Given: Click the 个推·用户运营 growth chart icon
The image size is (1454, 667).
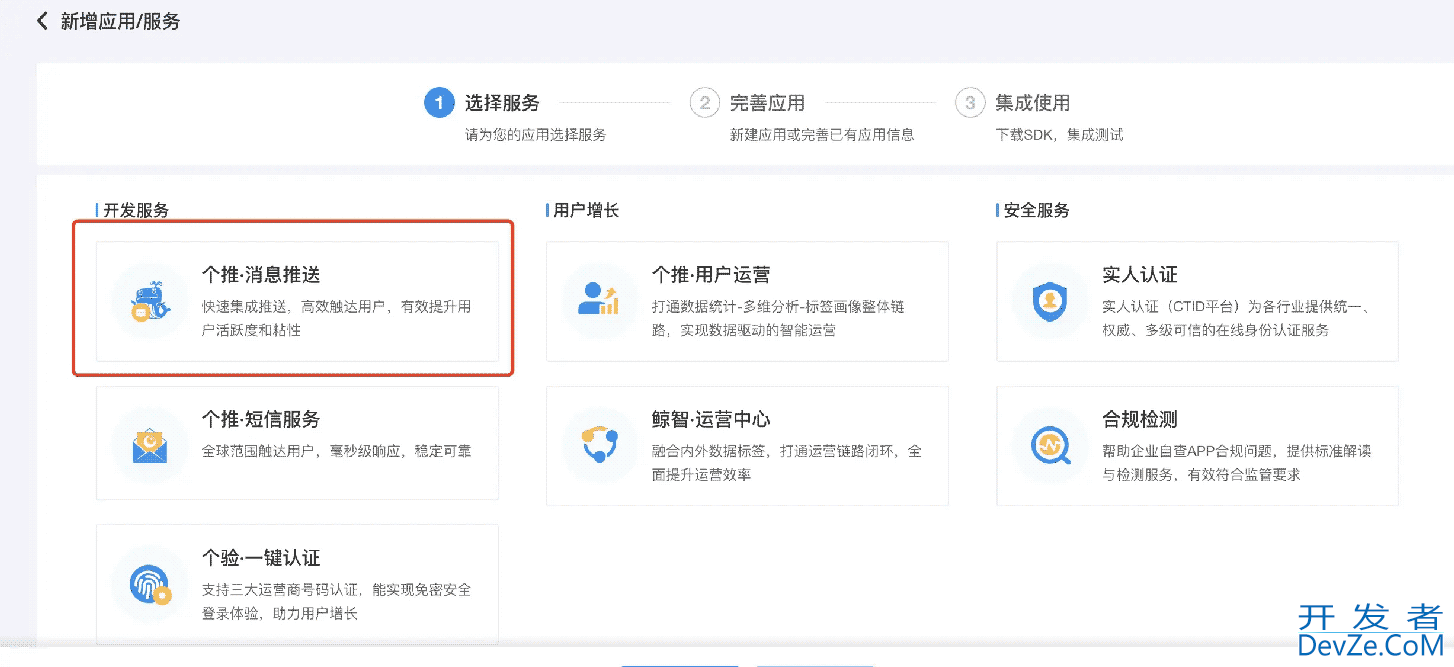Looking at the screenshot, I should point(600,301).
